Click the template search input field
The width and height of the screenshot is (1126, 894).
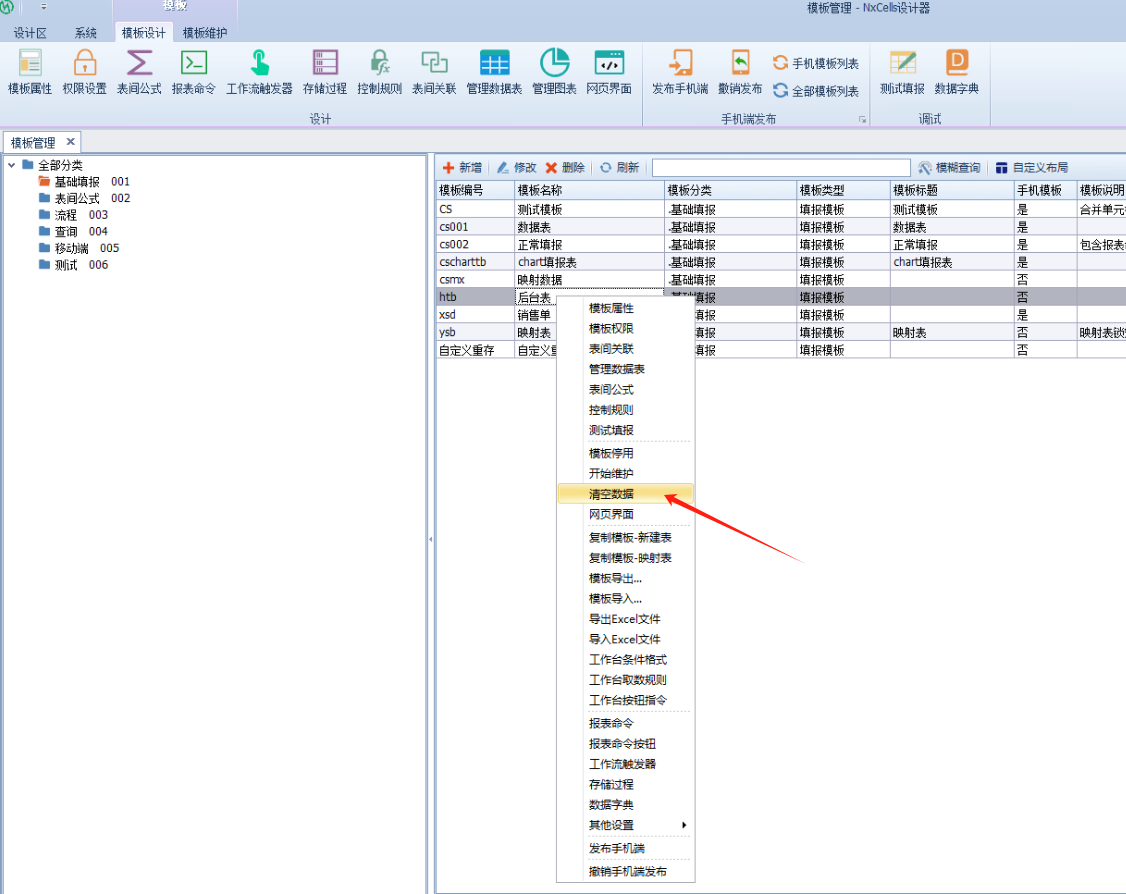780,168
